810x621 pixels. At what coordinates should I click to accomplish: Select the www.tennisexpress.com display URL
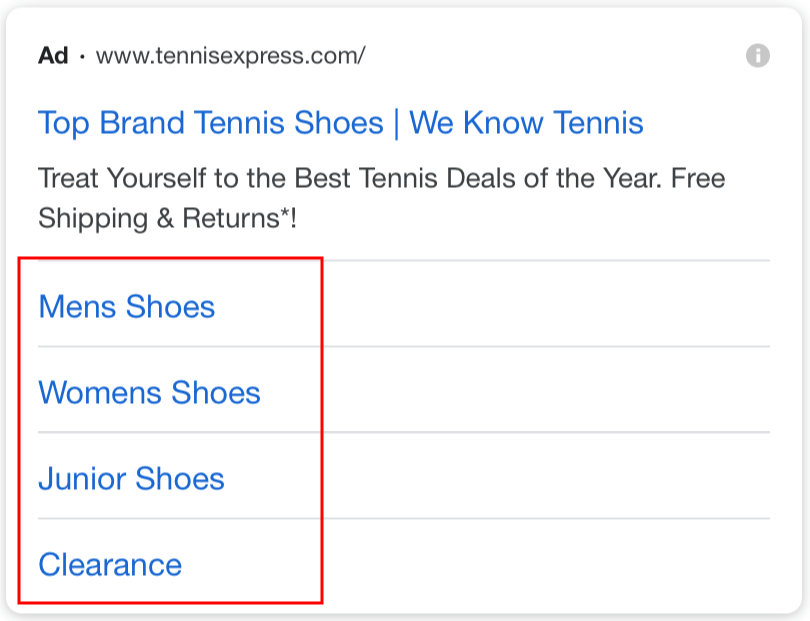pyautogui.click(x=230, y=56)
